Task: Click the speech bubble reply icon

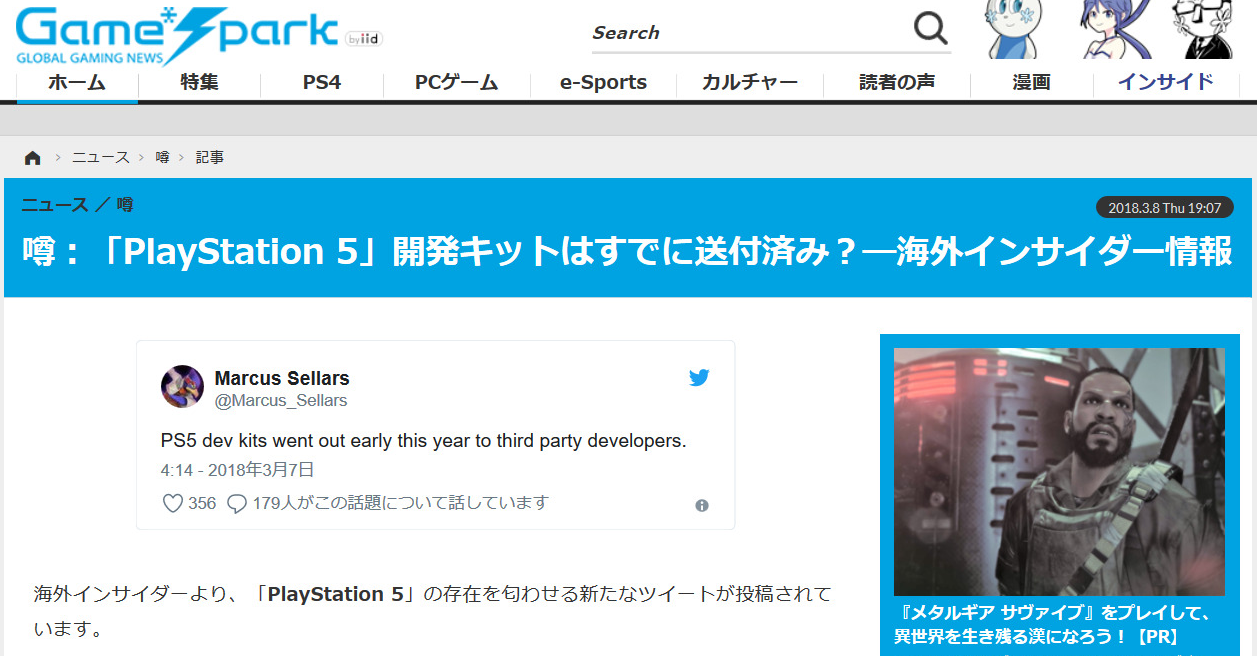Action: 237,504
